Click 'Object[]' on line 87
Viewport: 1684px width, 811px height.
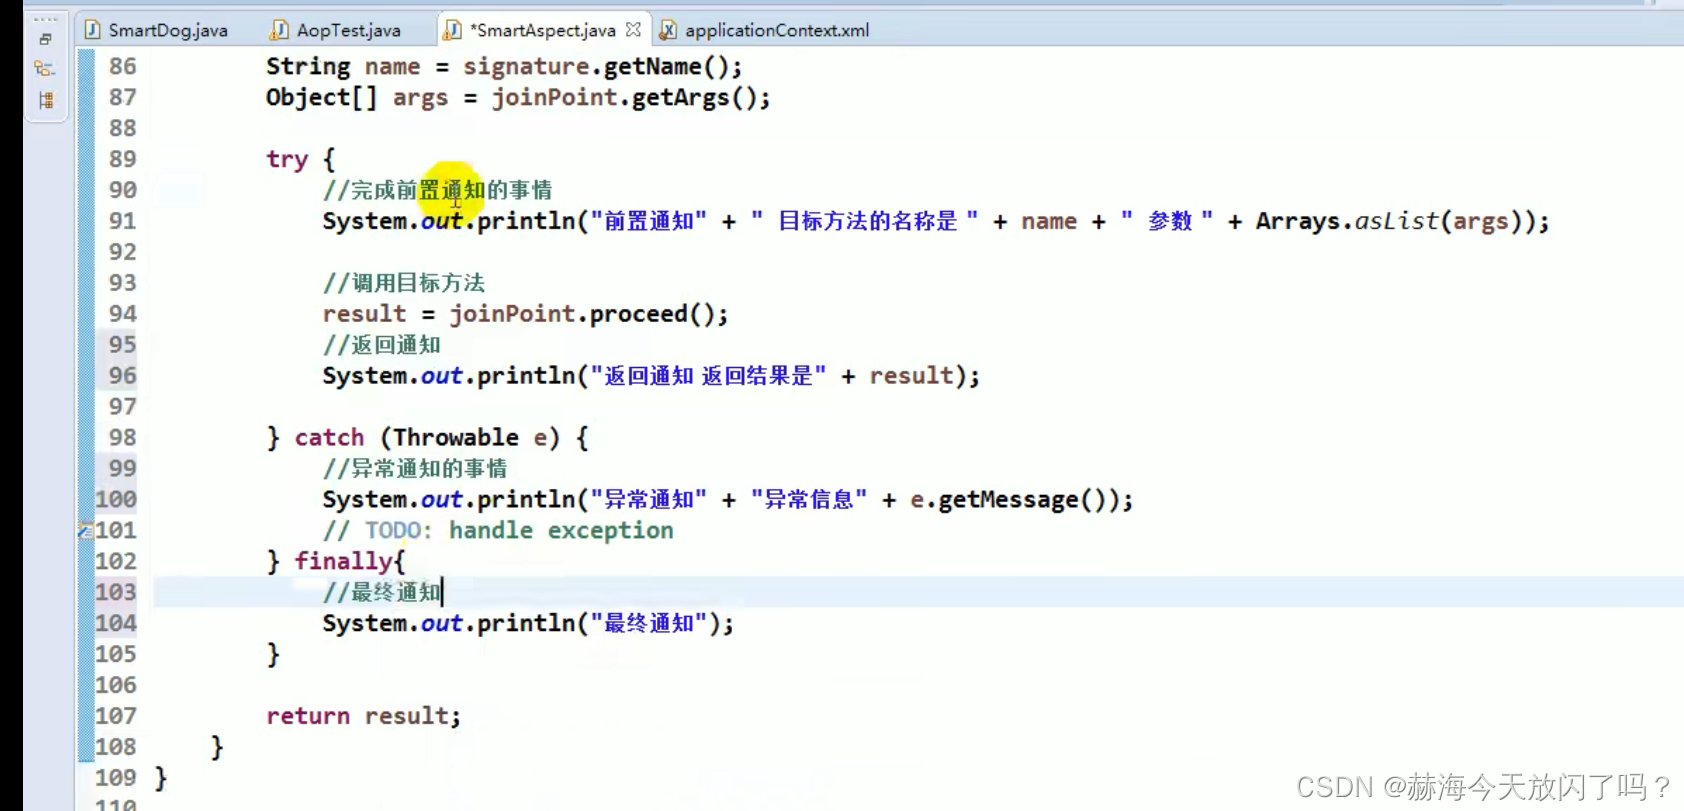322,98
